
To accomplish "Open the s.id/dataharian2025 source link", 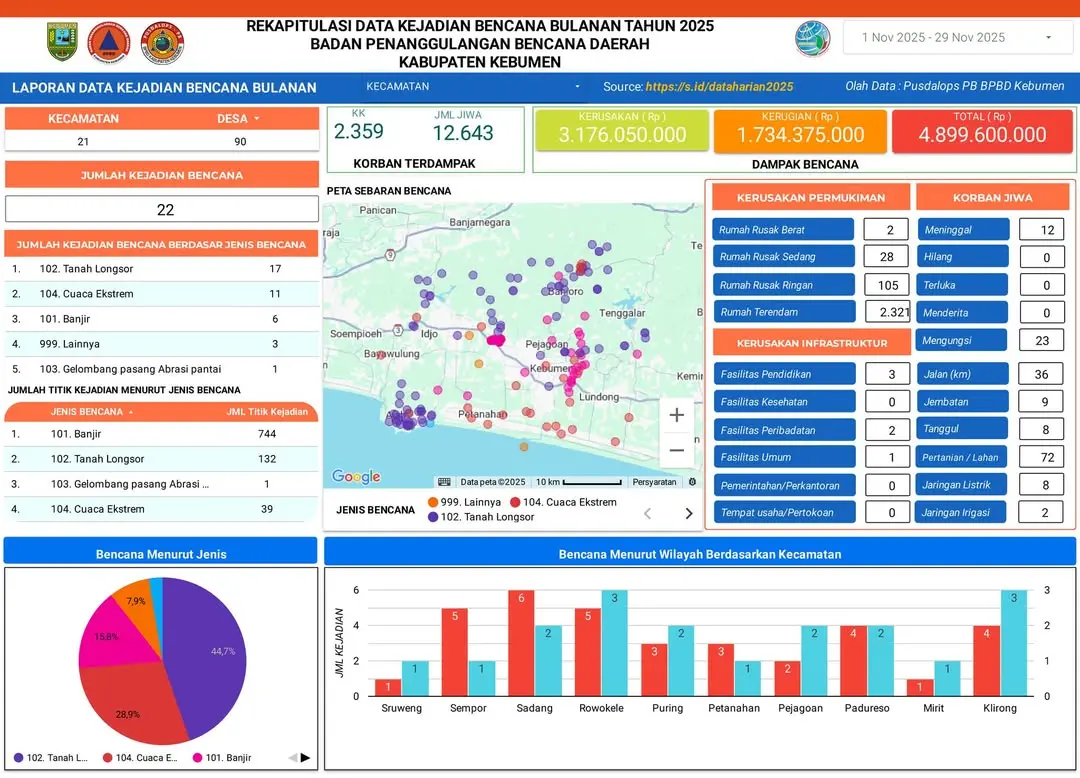I will [x=719, y=87].
